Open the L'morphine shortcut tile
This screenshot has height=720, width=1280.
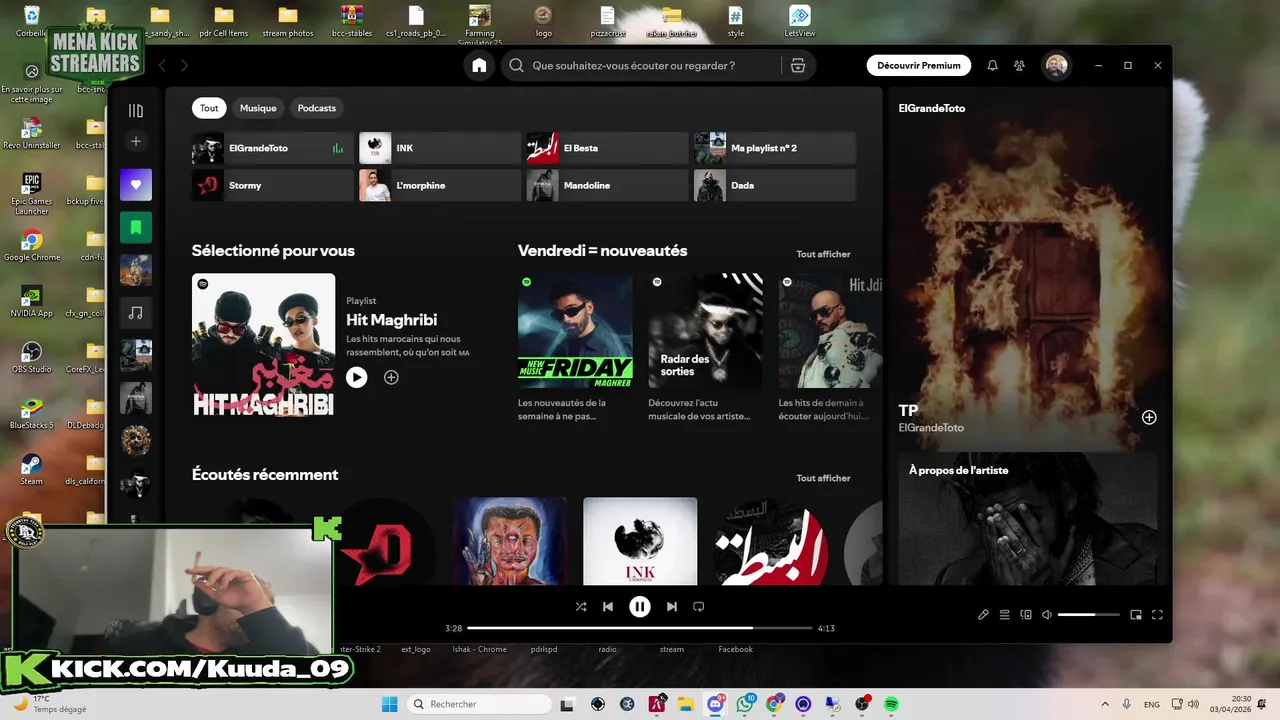point(440,185)
